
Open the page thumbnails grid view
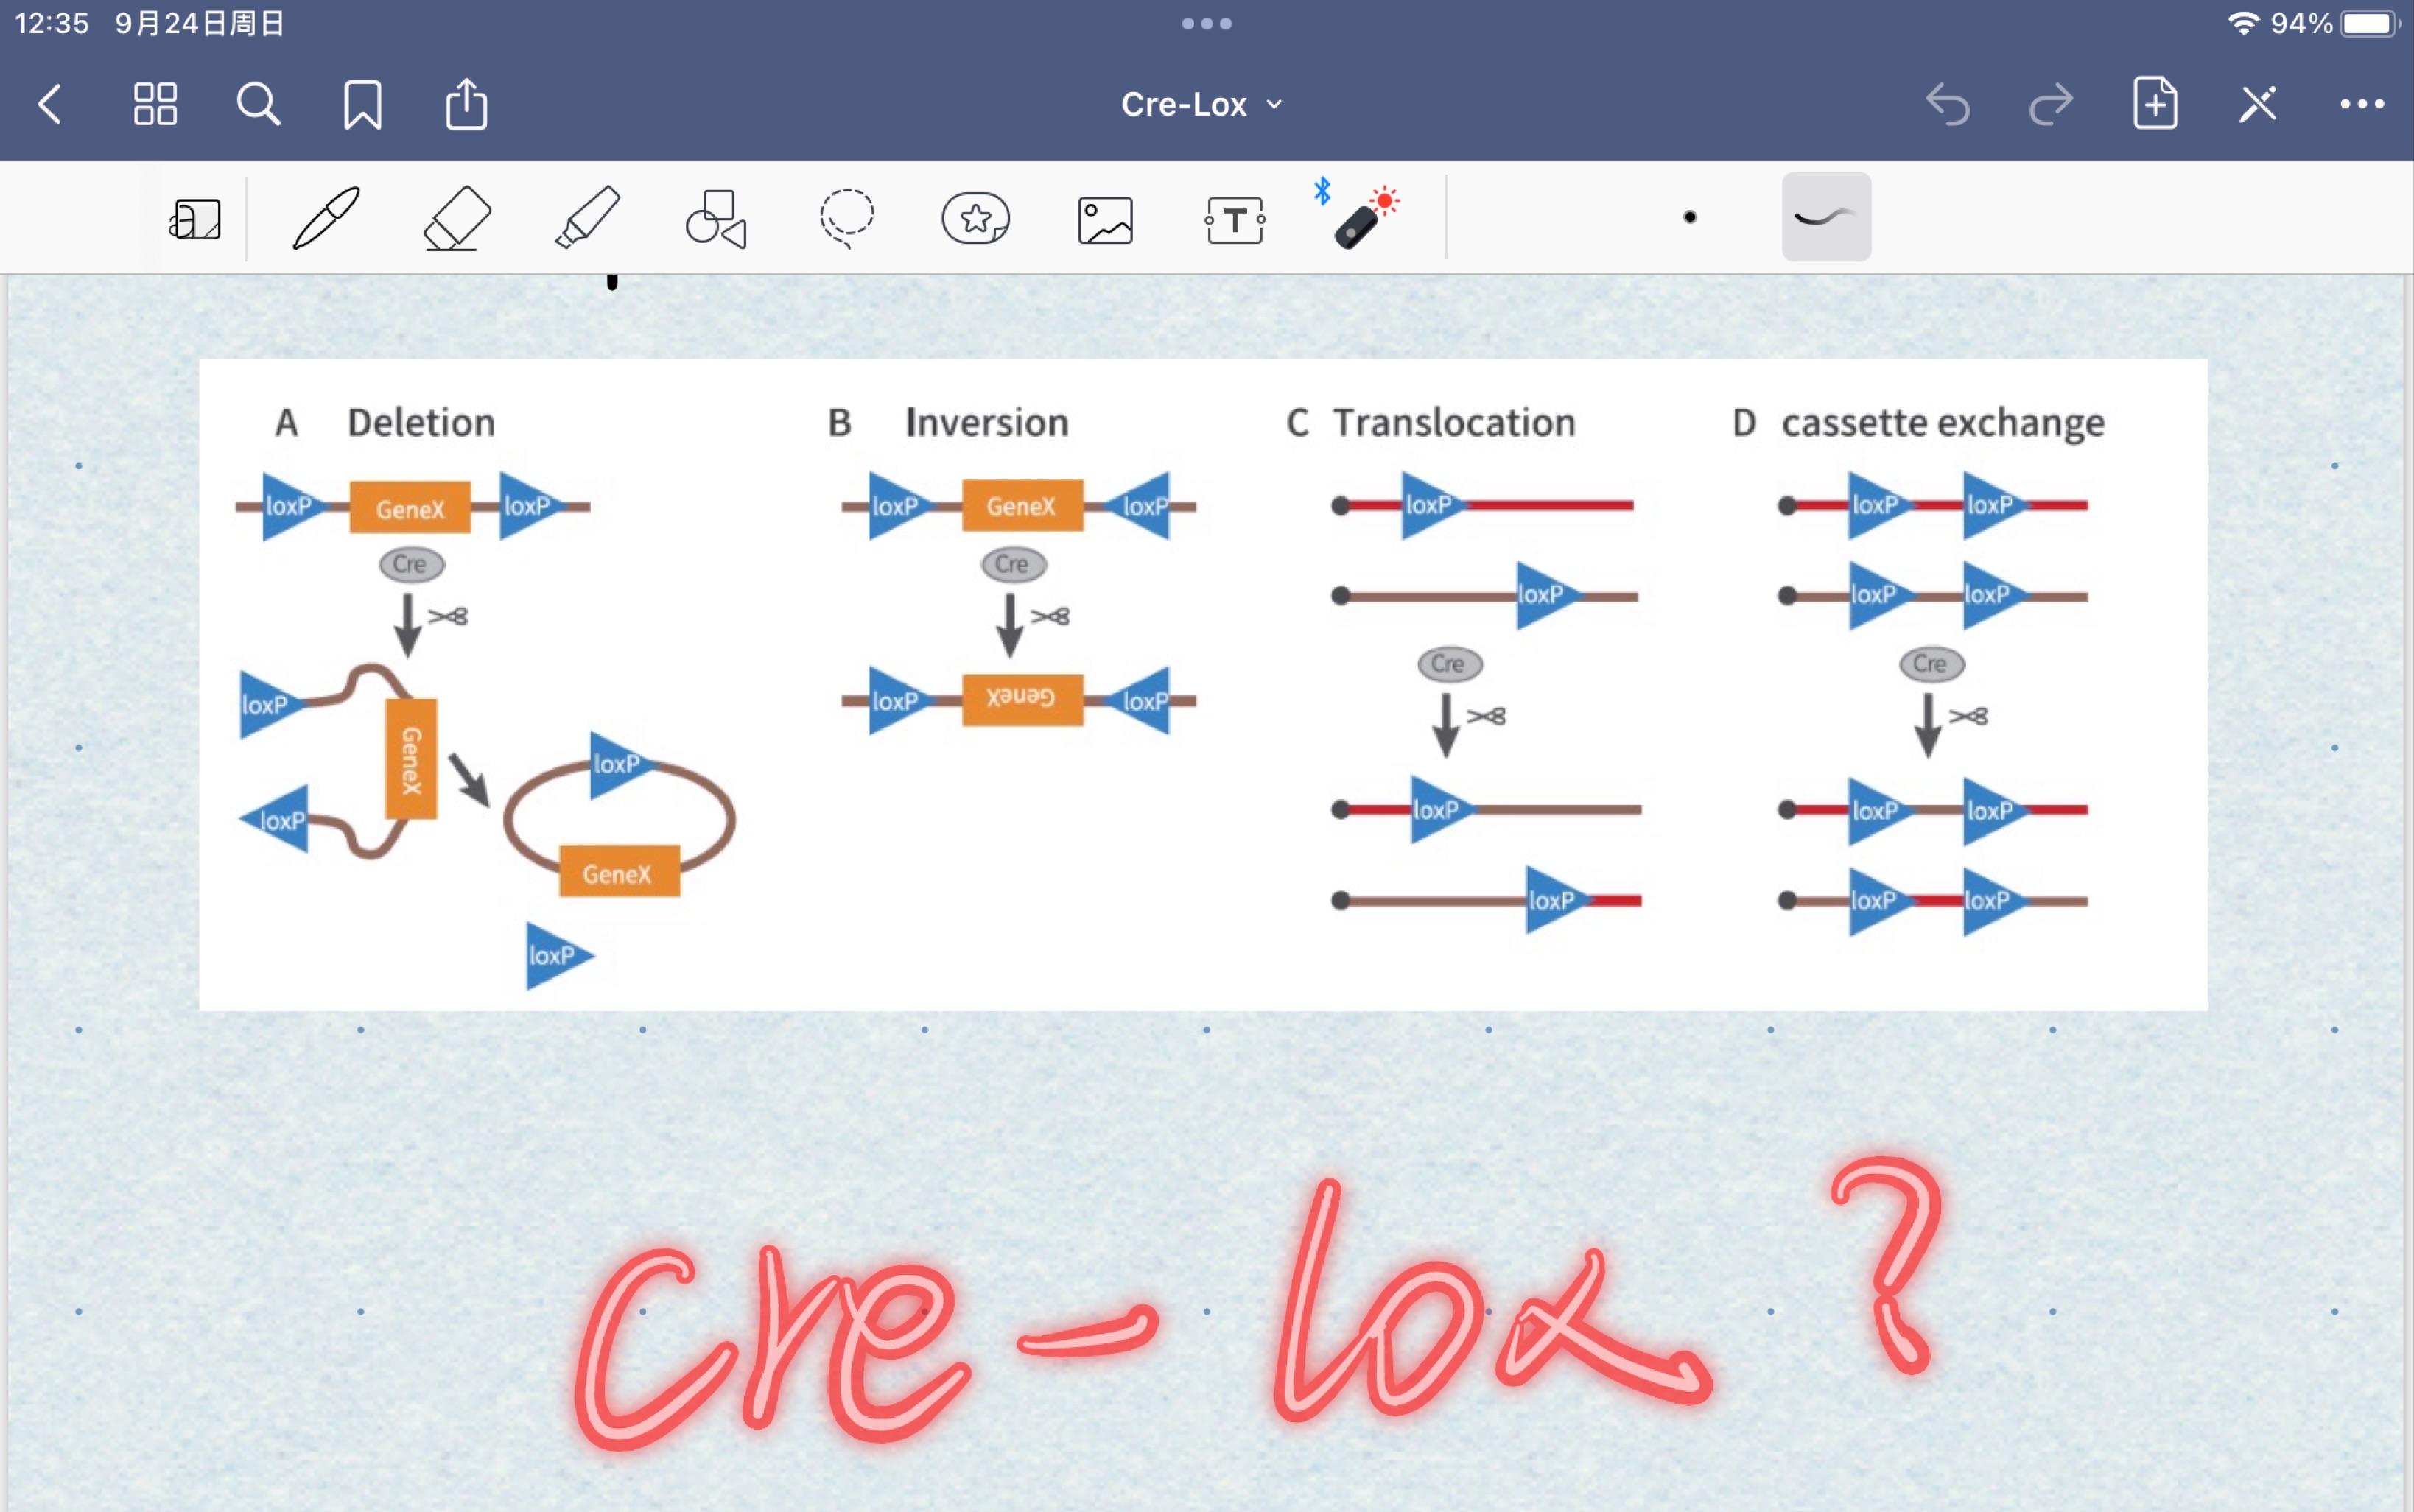click(155, 104)
